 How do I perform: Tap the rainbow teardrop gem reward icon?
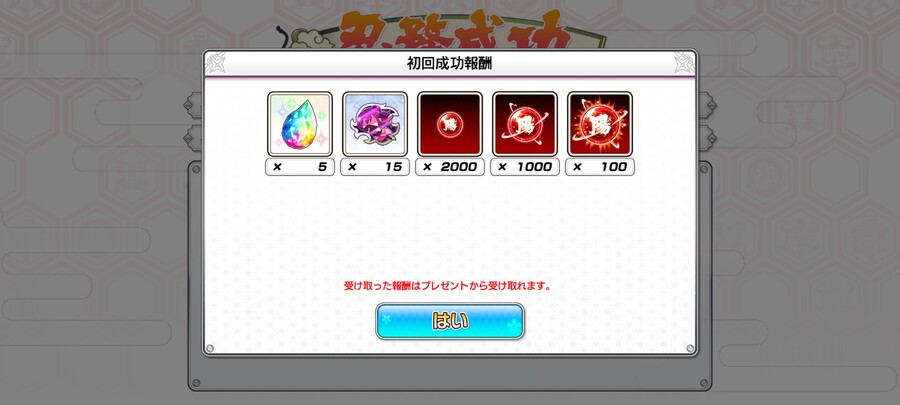click(x=300, y=124)
